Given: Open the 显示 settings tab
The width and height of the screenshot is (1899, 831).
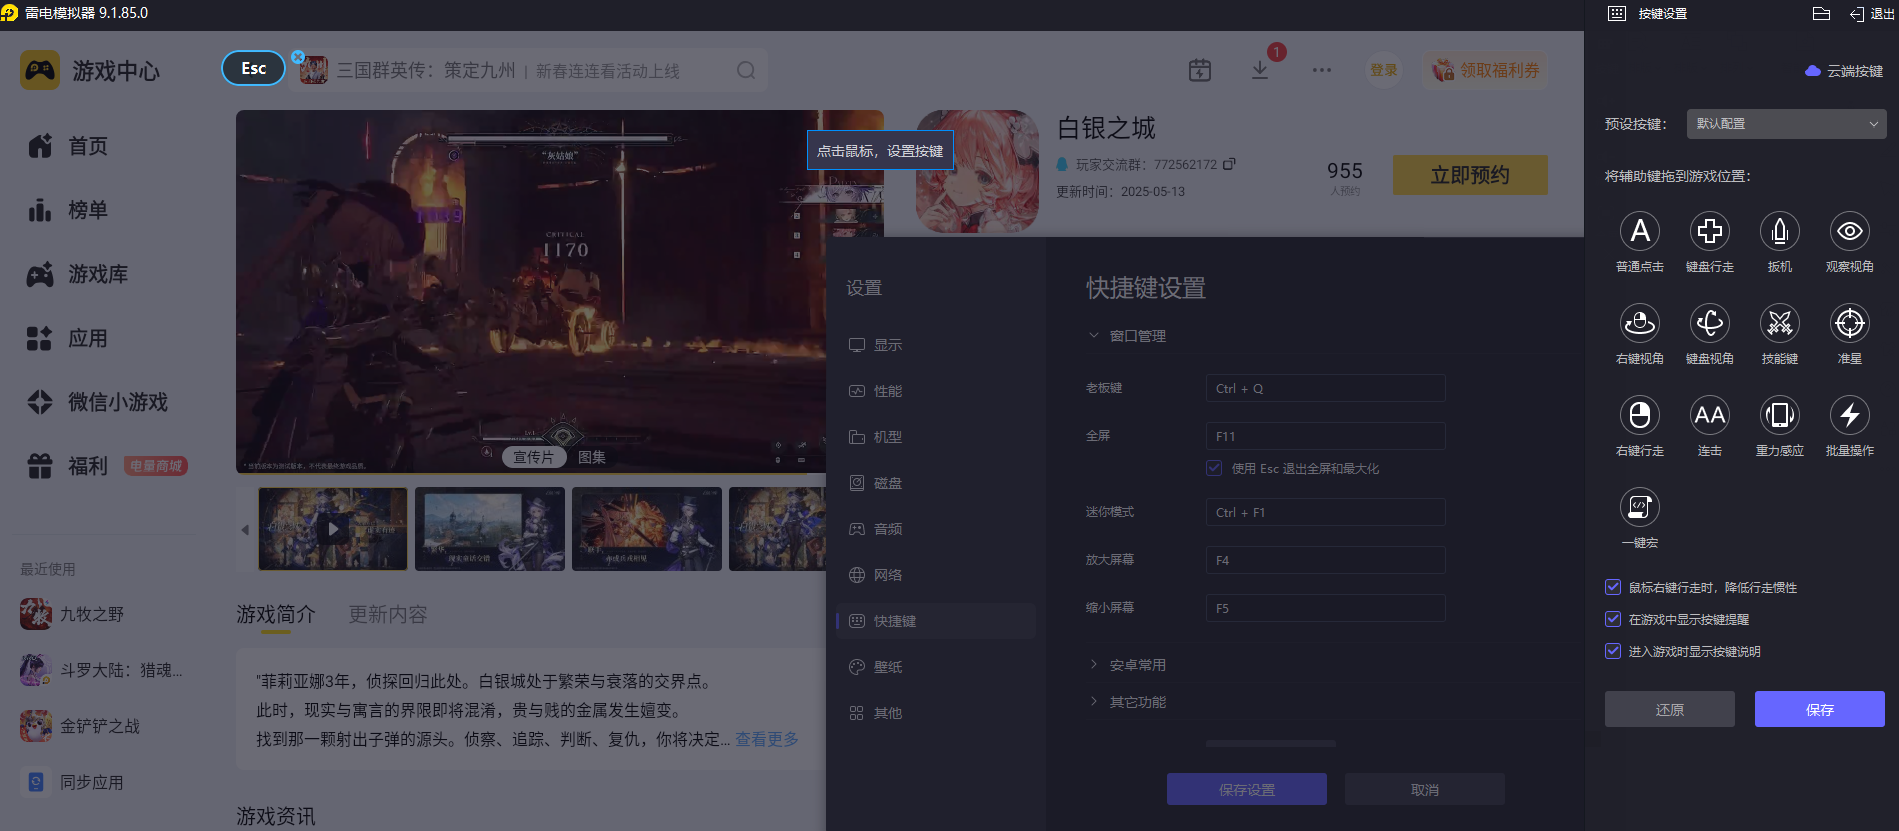Looking at the screenshot, I should coord(936,345).
